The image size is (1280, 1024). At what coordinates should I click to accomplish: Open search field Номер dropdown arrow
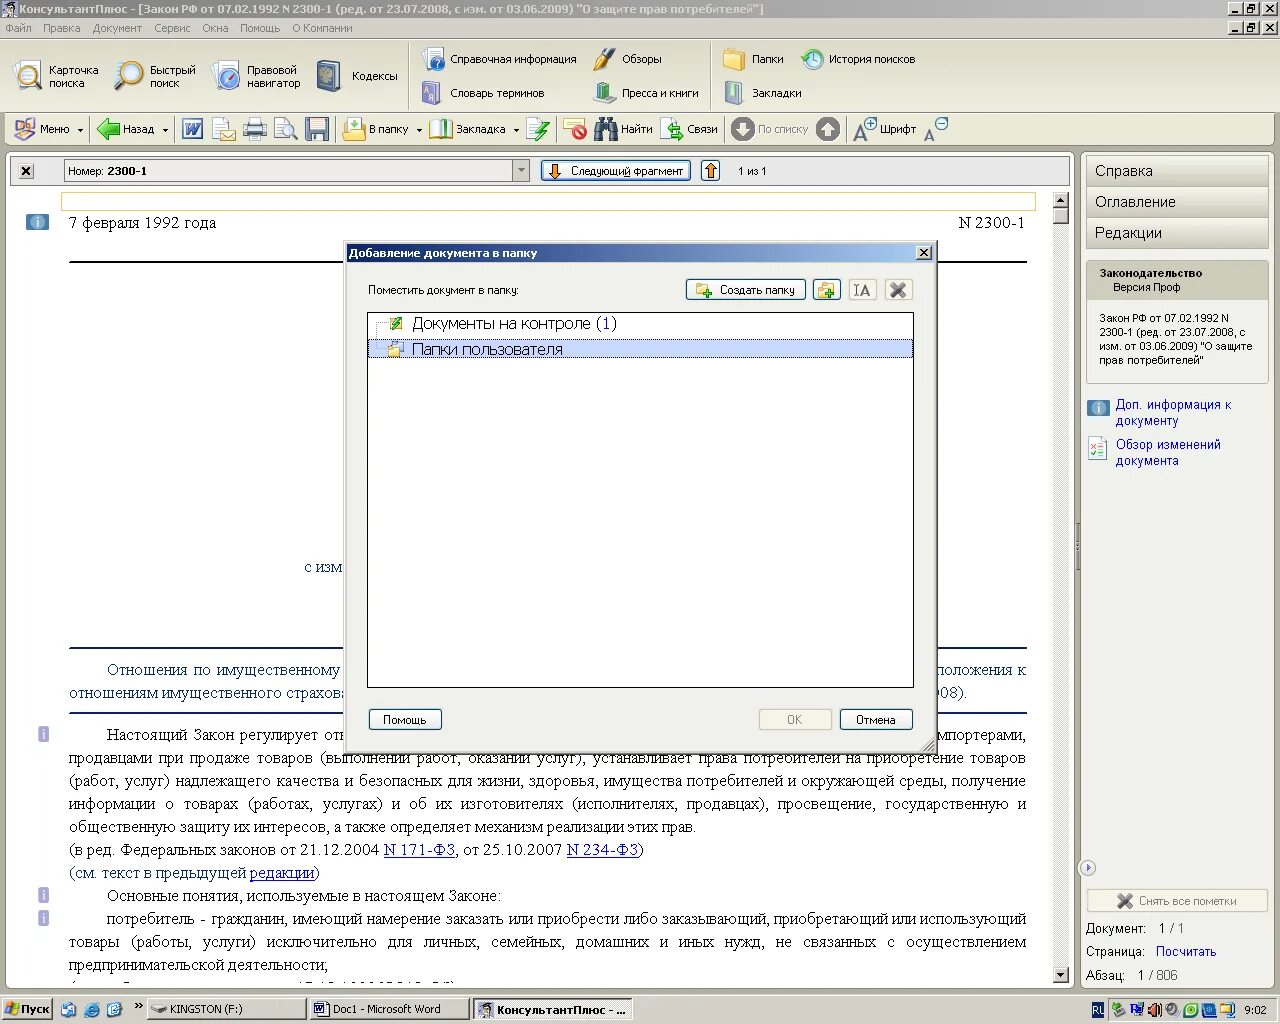pyautogui.click(x=521, y=171)
